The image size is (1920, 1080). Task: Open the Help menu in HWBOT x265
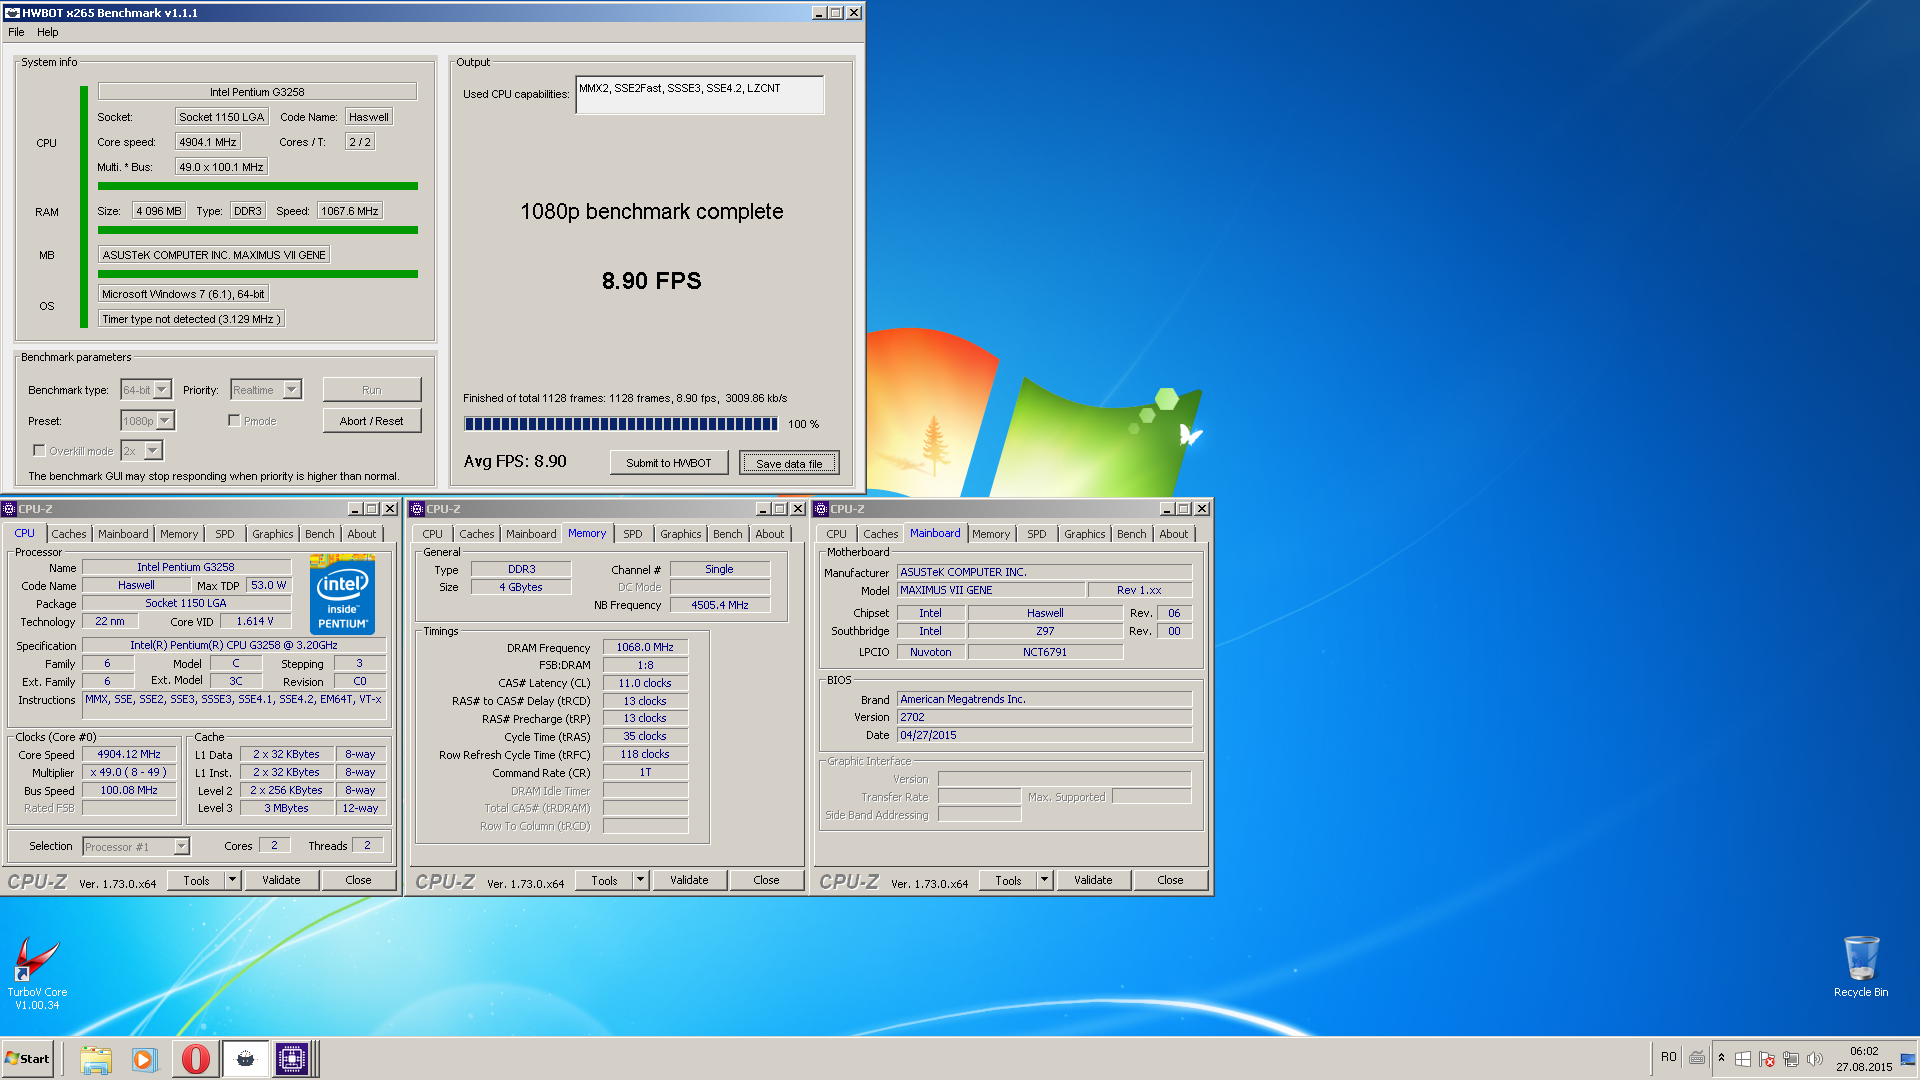[48, 32]
